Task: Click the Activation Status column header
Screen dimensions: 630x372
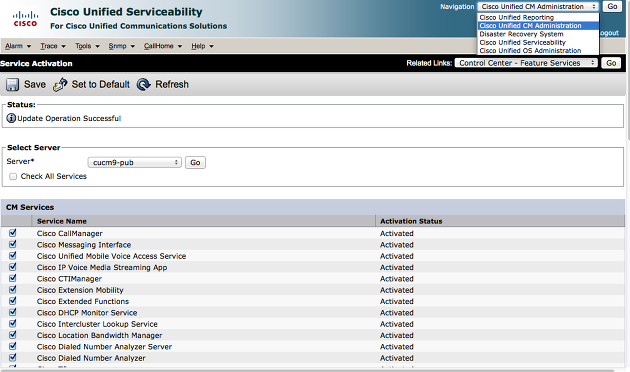Action: click(411, 221)
